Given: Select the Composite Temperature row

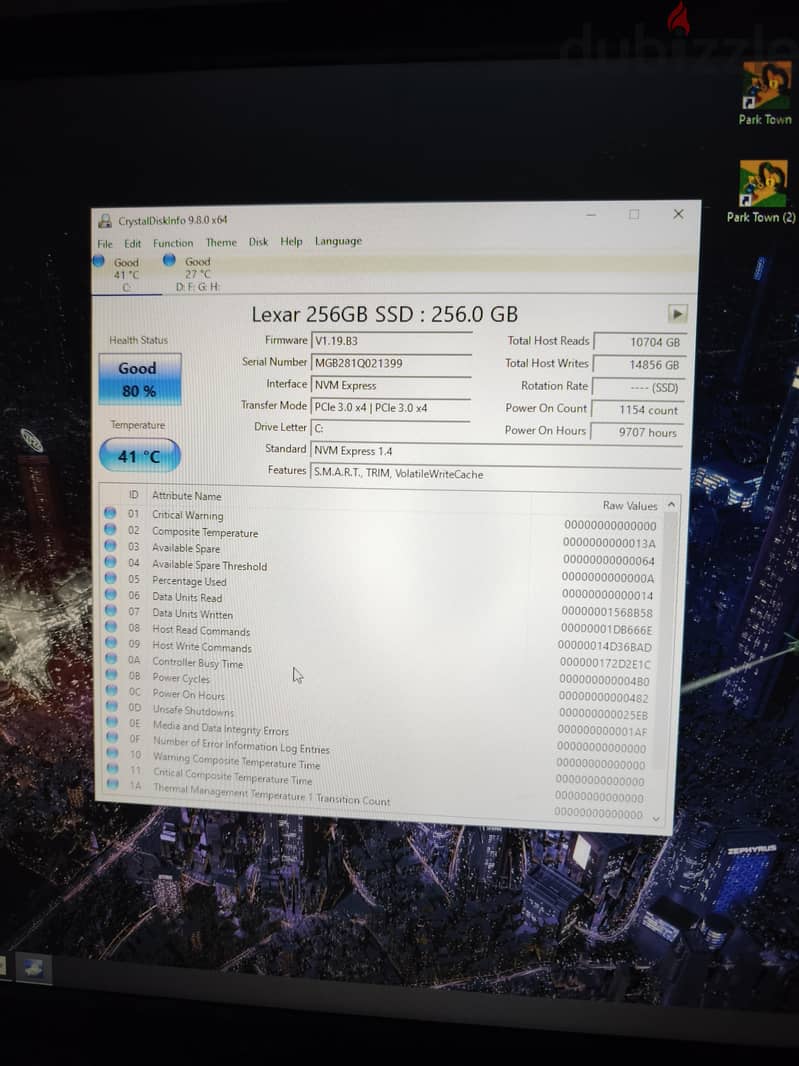Looking at the screenshot, I should point(381,537).
